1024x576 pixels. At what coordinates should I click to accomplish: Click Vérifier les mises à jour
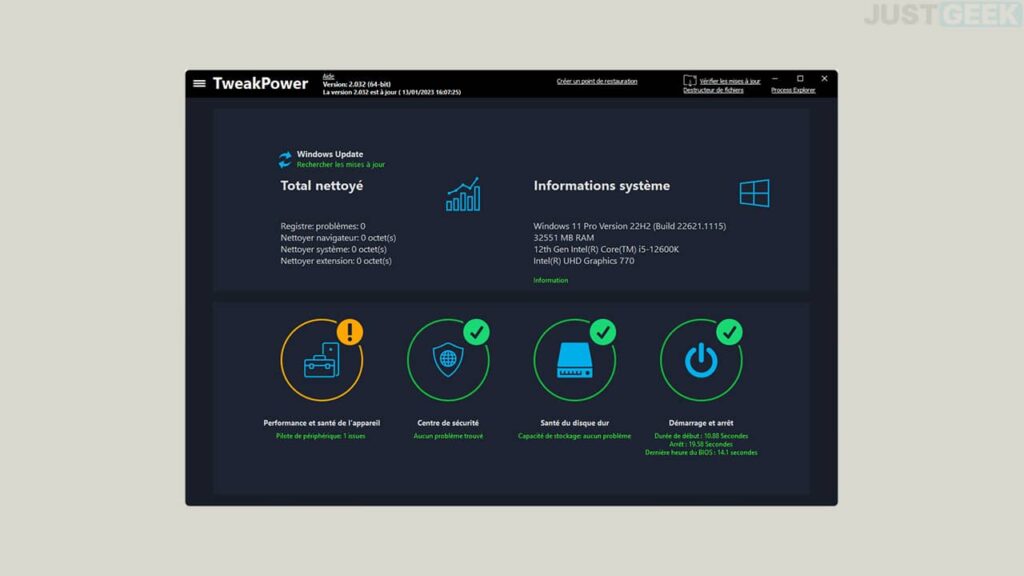click(x=730, y=82)
